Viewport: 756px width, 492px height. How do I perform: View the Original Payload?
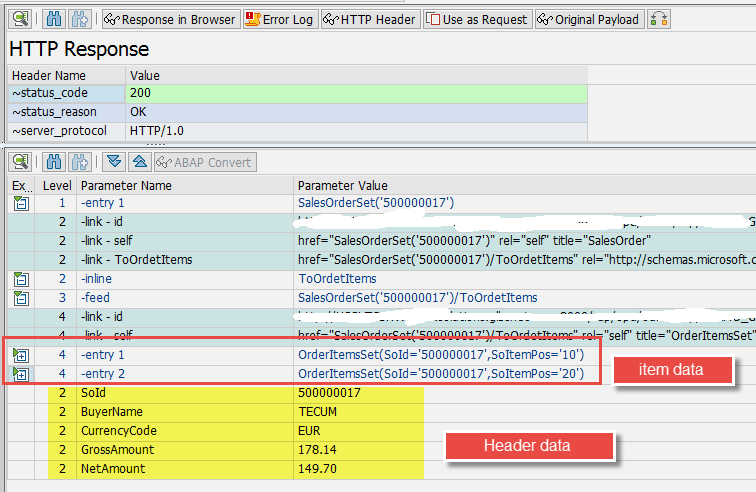(x=588, y=19)
